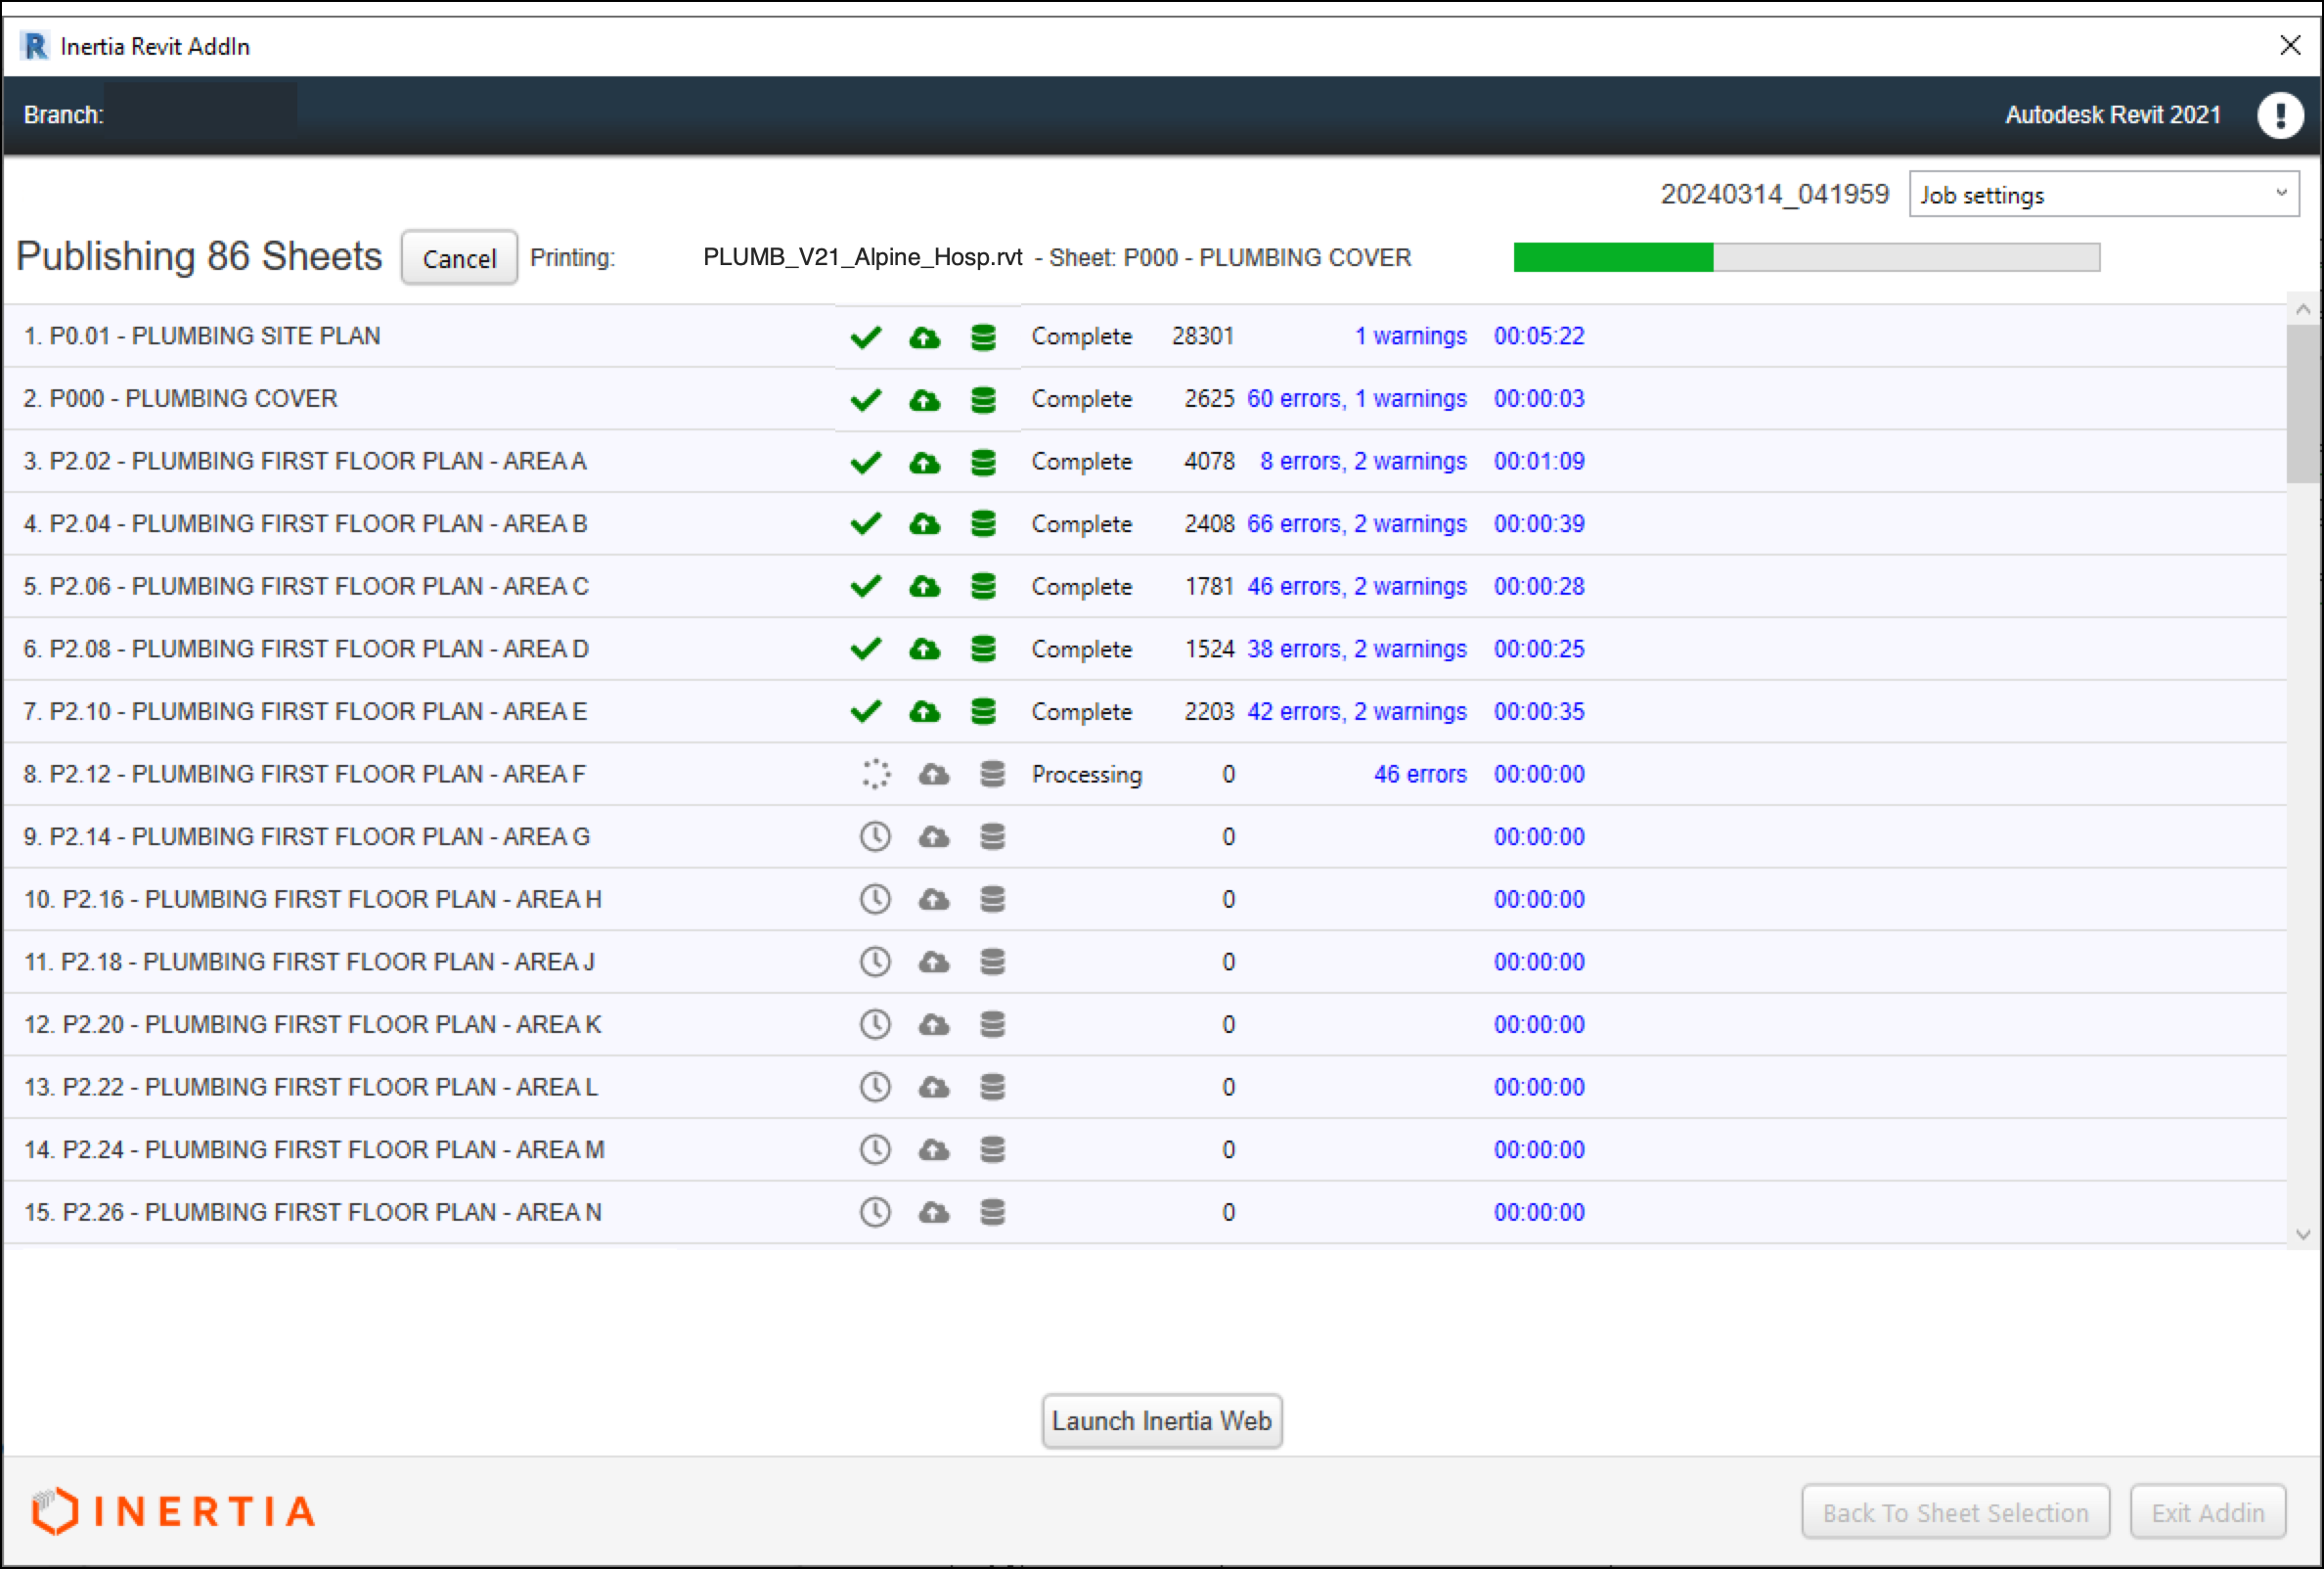This screenshot has height=1569, width=2324.
Task: Click the gray database icon for P2.18 AREA J
Action: pos(992,962)
